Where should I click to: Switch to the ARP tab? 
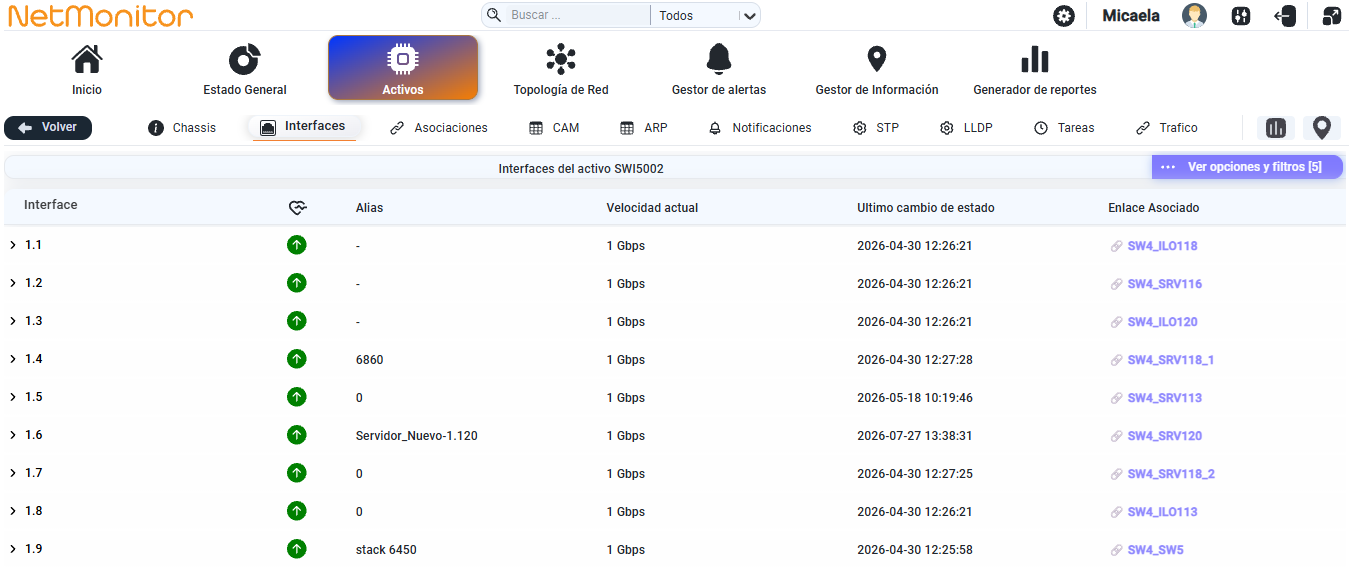coord(644,128)
